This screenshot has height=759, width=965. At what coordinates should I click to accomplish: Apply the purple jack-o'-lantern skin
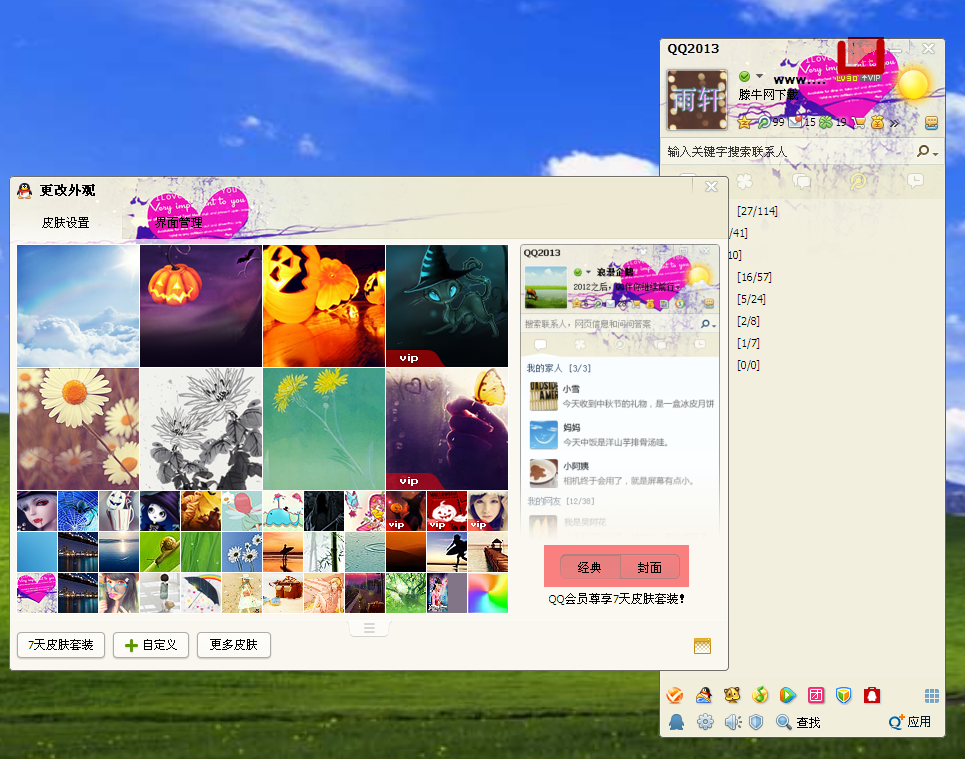tap(201, 306)
